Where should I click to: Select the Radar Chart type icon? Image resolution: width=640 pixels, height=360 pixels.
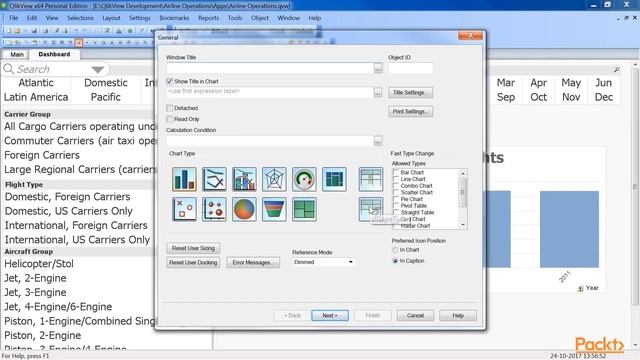pos(274,179)
